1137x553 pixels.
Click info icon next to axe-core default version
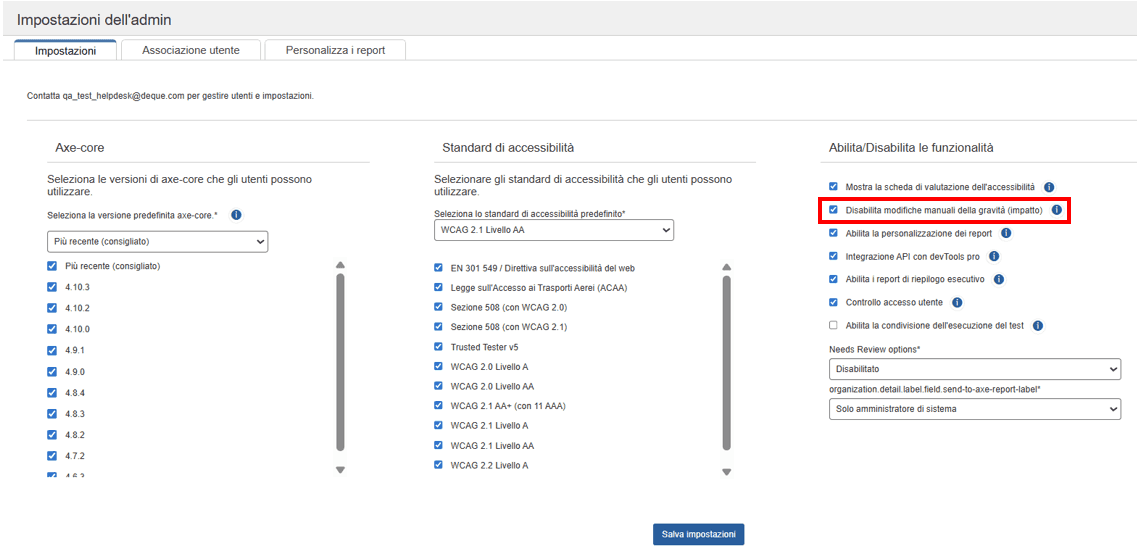click(x=236, y=215)
